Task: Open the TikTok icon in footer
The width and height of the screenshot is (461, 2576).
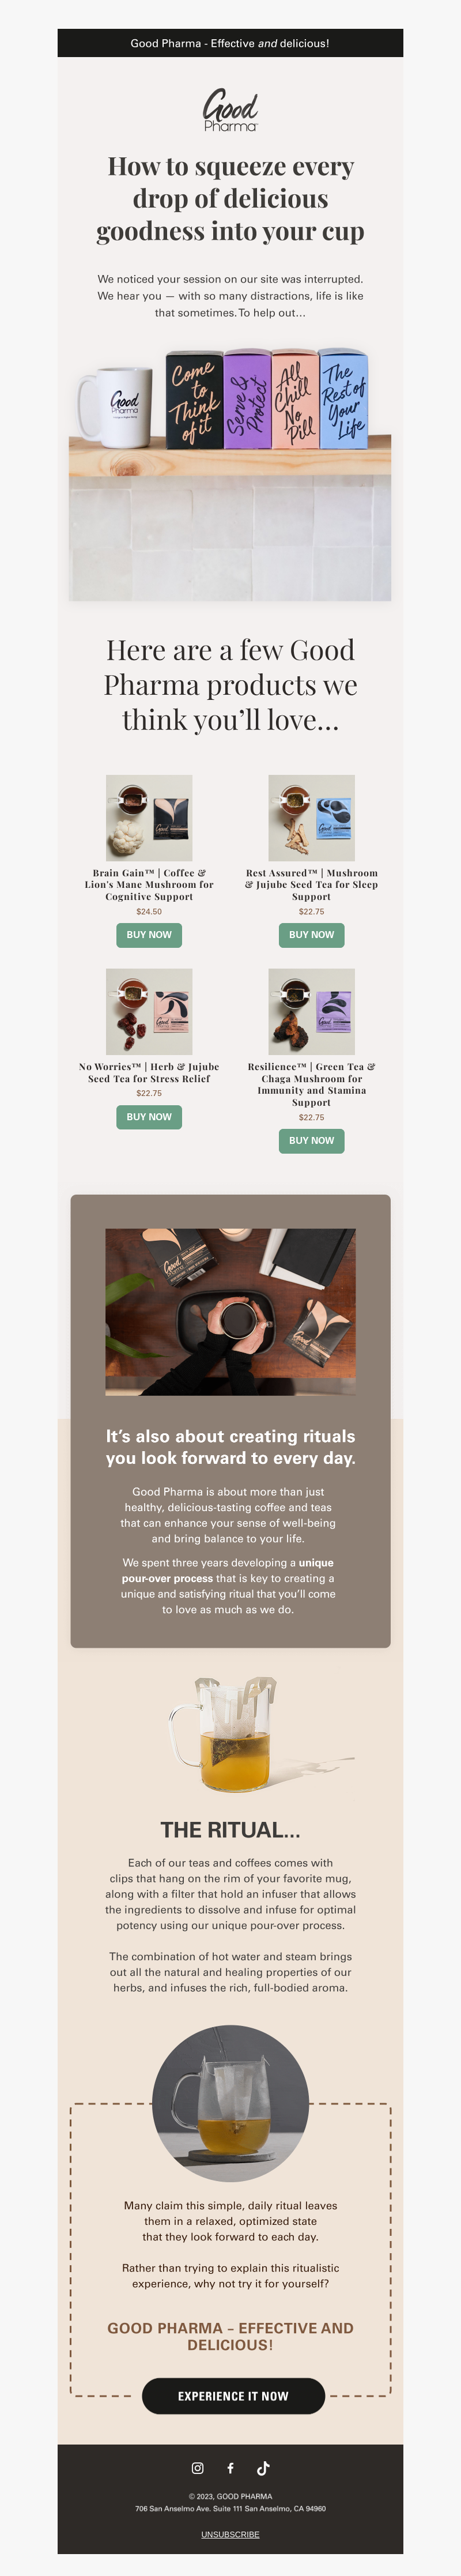Action: (x=263, y=2468)
